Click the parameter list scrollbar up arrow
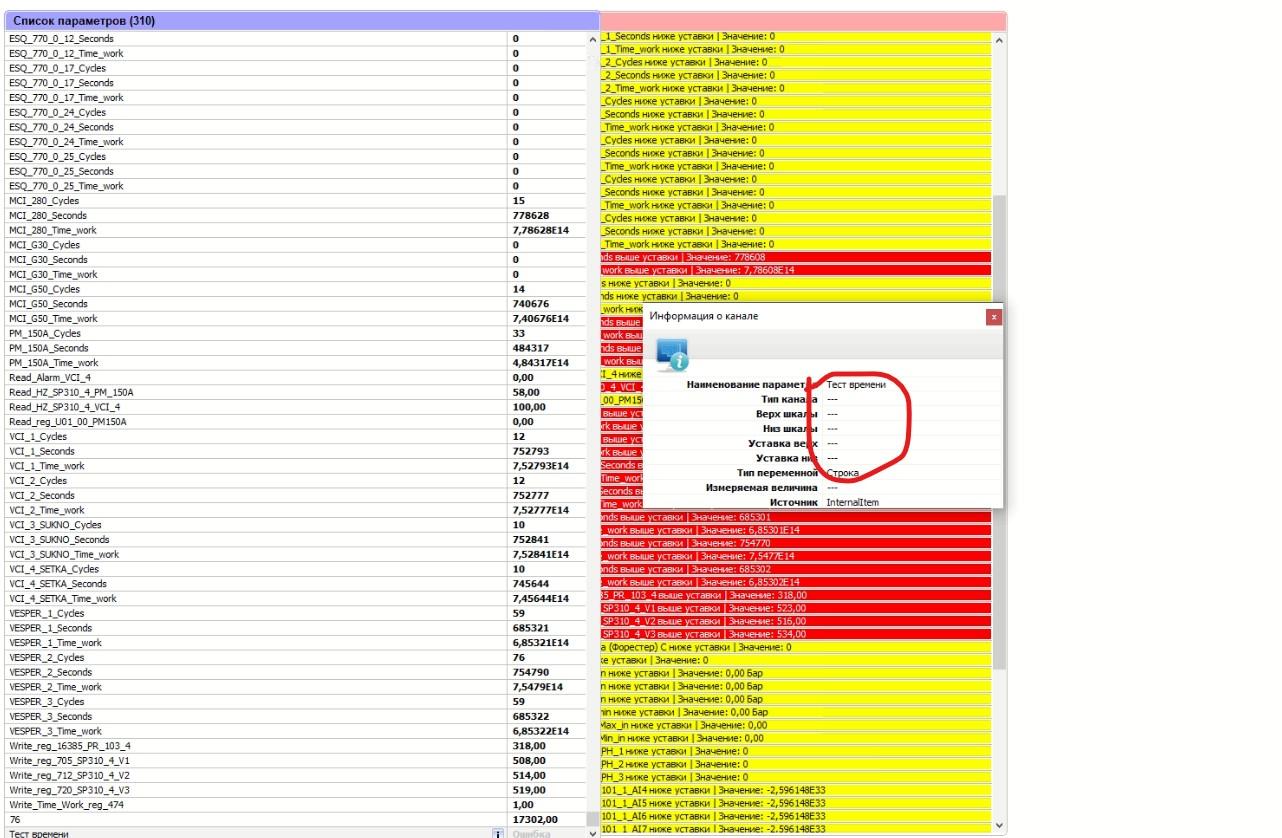 coord(592,39)
